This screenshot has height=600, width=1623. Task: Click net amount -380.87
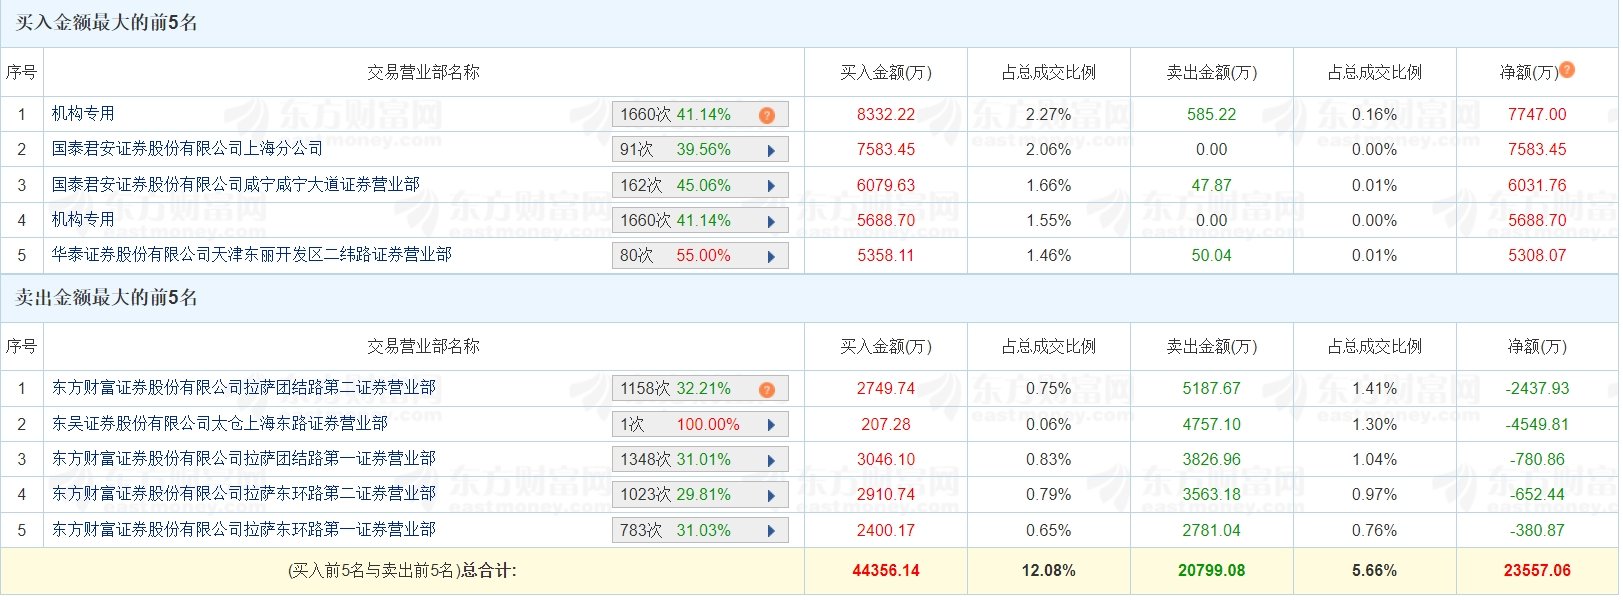(1537, 531)
